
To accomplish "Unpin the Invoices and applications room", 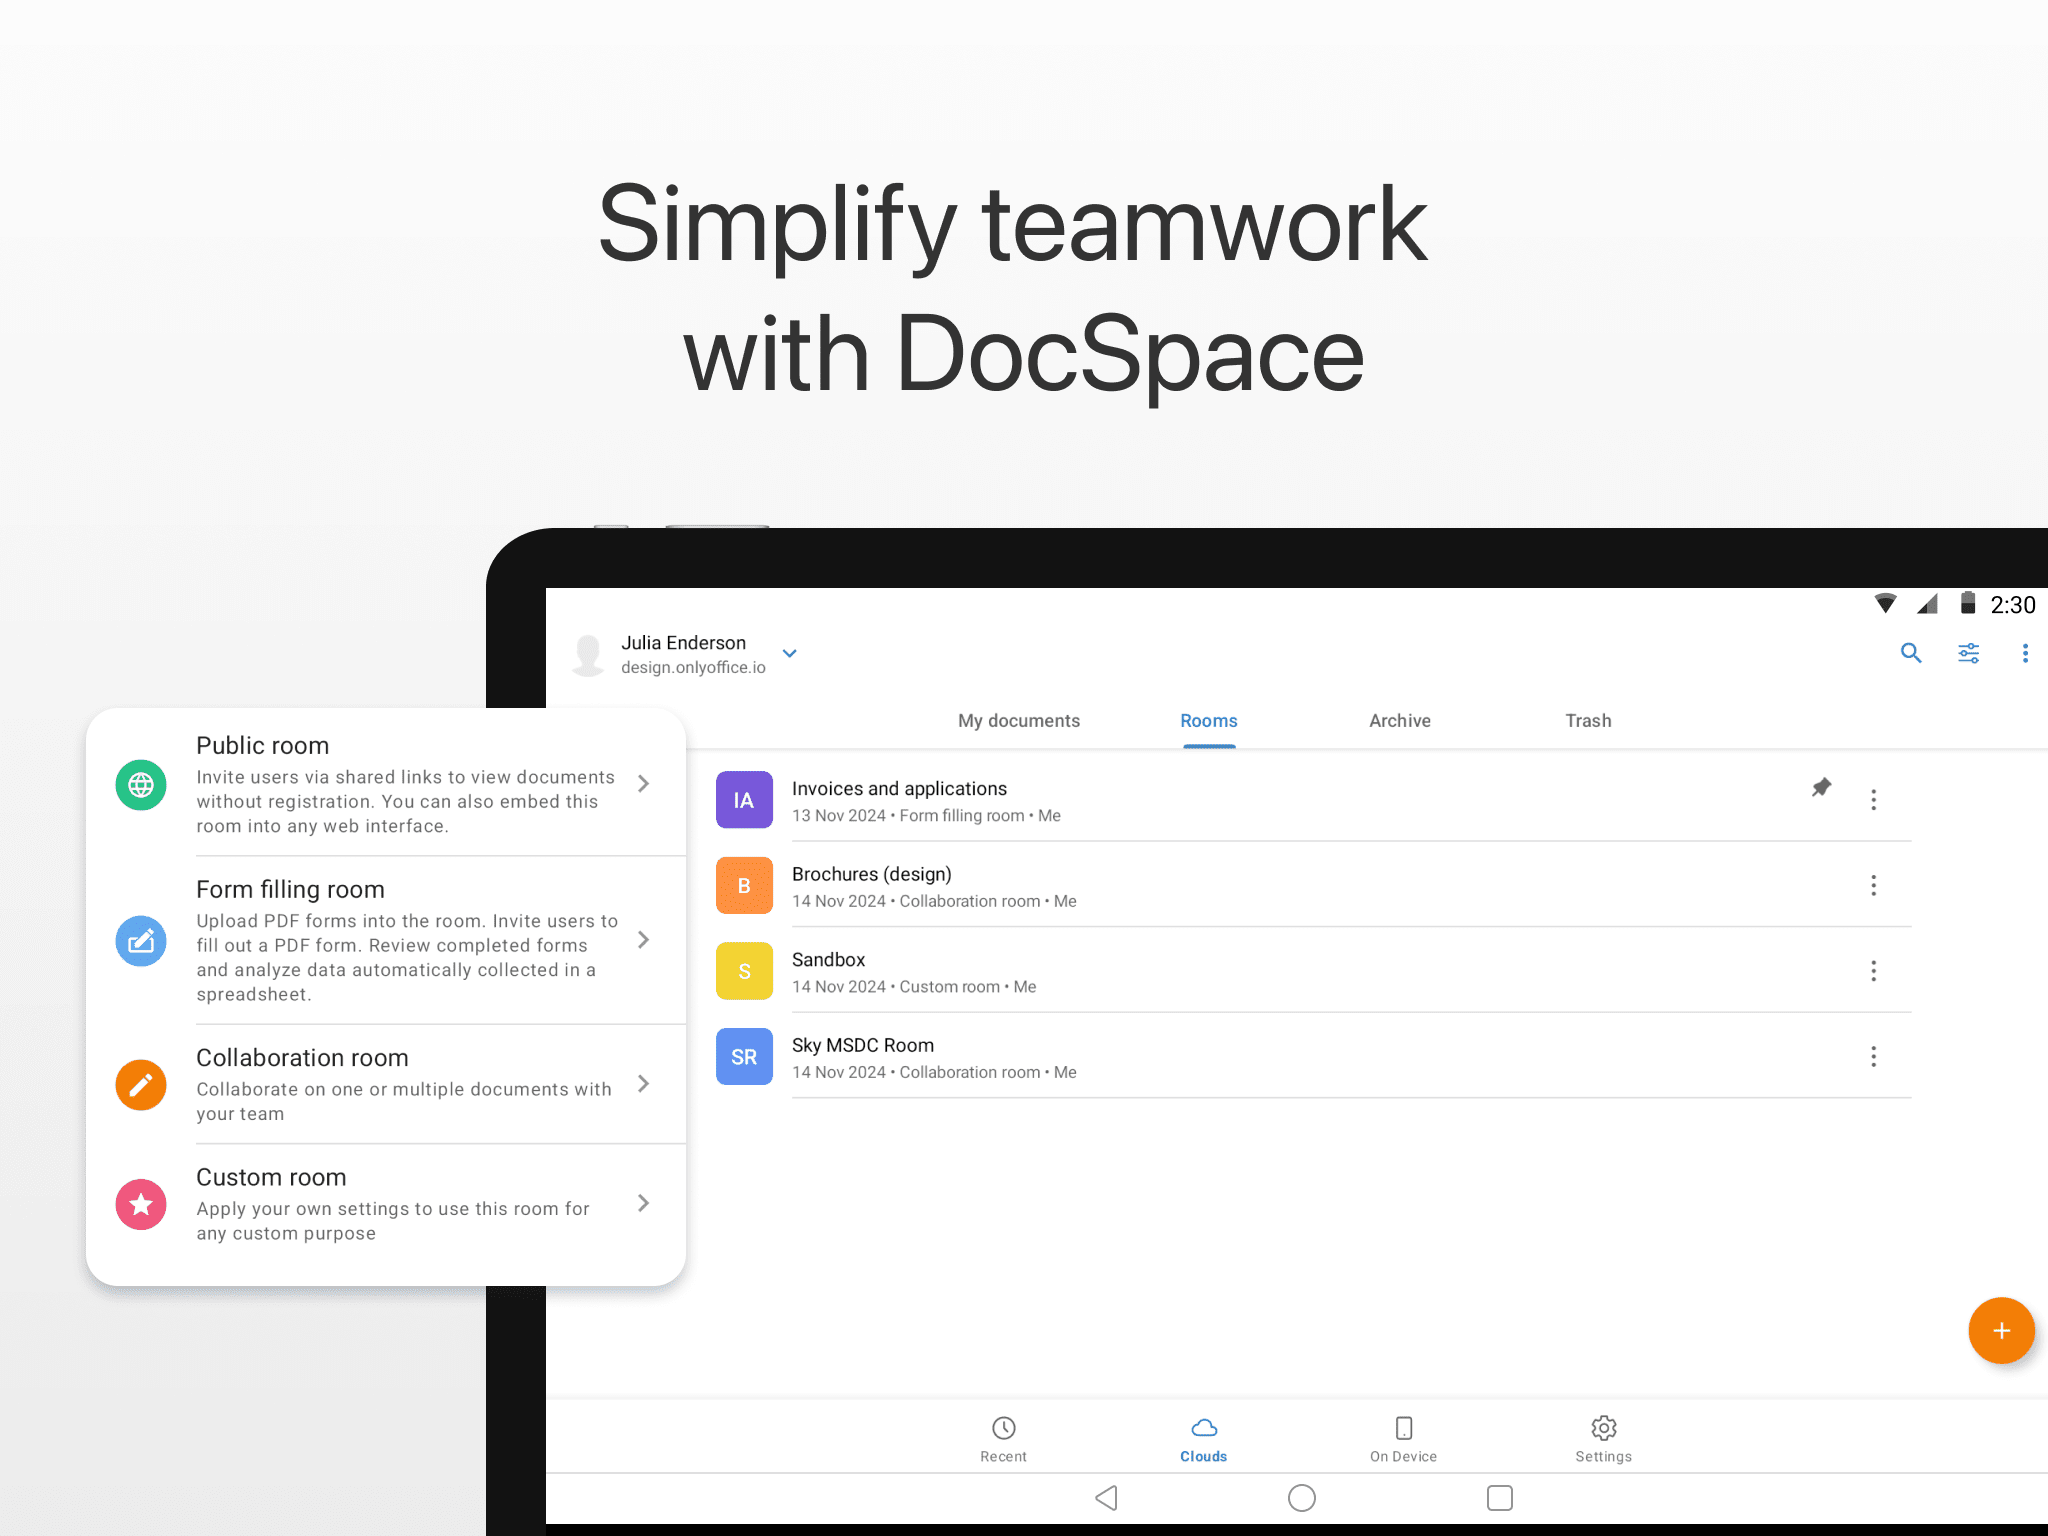I will [1821, 788].
